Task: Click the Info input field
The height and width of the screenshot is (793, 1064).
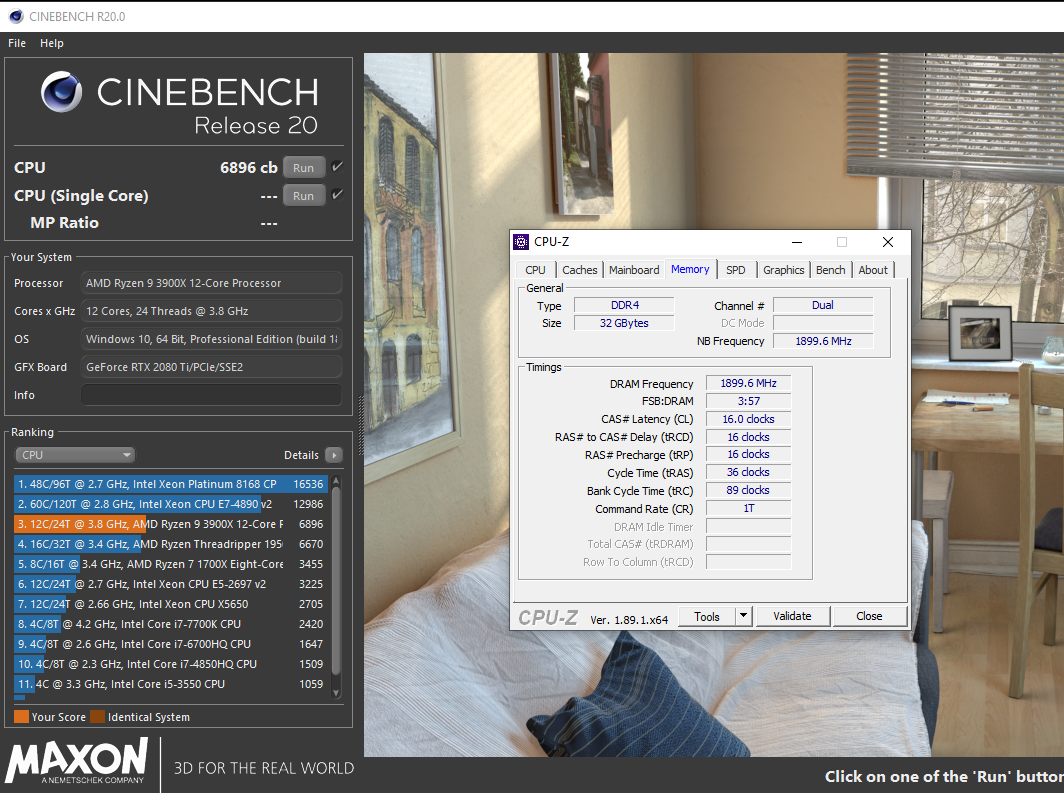Action: 211,395
